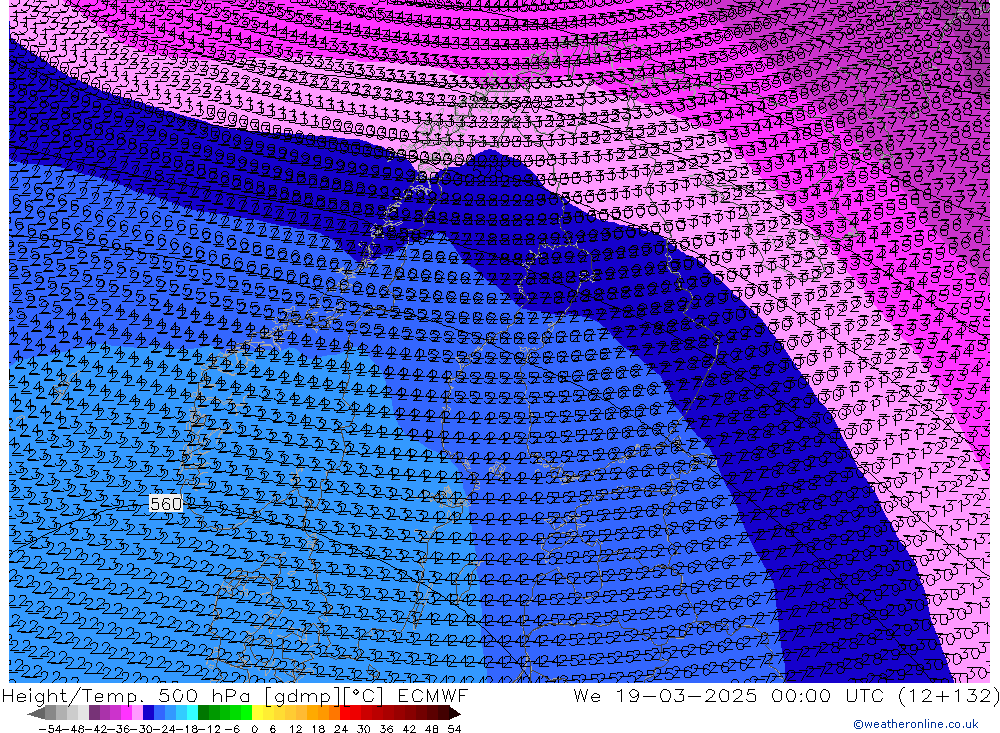This screenshot has height=733, width=1000.
Task: Click the [°C] unit label in the title
Action: pos(363,696)
